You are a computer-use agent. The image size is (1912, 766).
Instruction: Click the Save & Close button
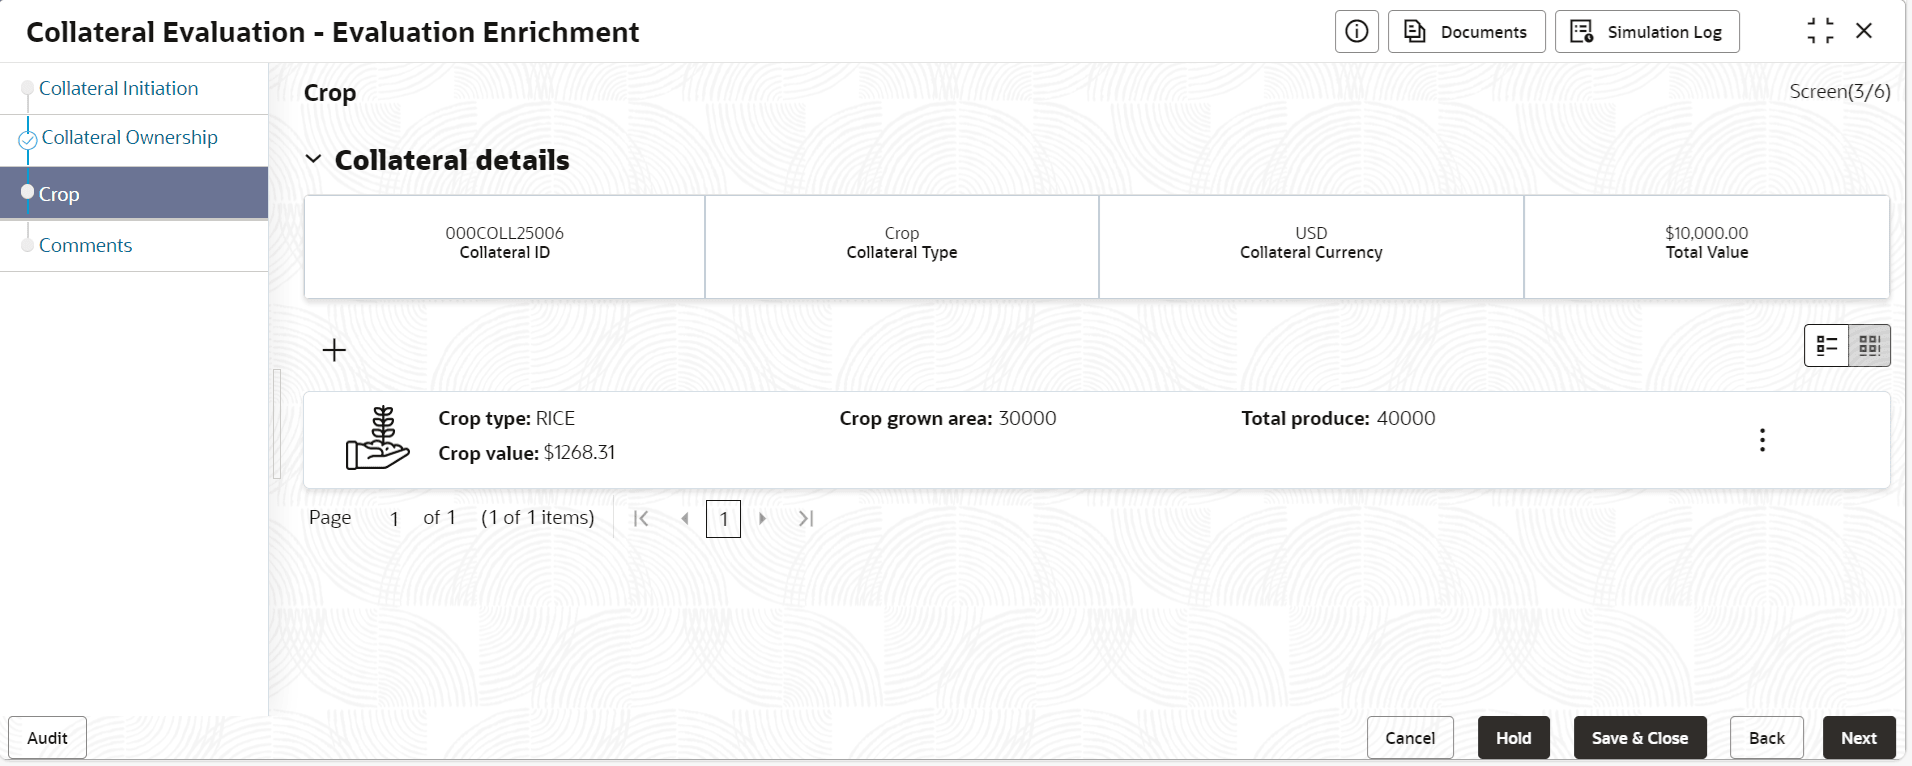[x=1639, y=738]
